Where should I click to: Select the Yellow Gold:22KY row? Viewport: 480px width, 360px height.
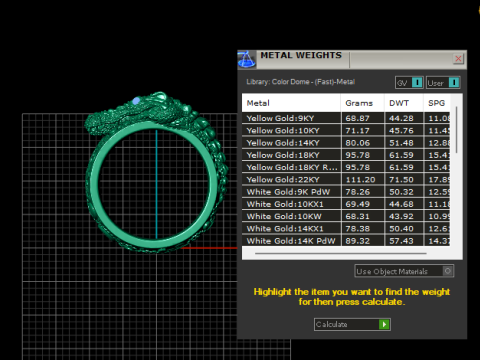[x=346, y=179]
